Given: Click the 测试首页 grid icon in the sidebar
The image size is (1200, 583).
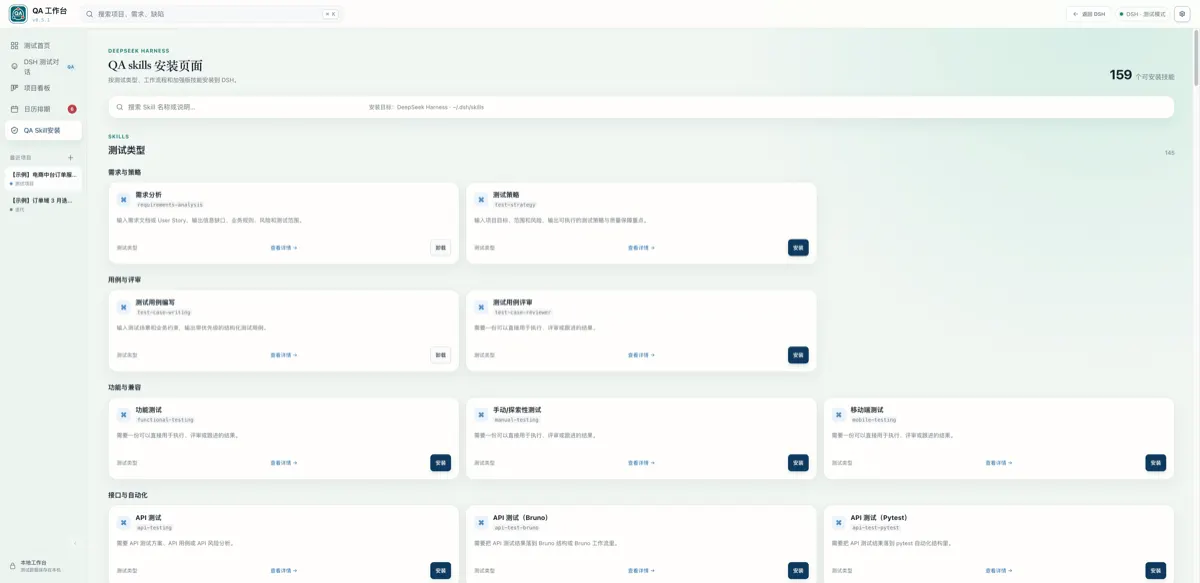Looking at the screenshot, I should tap(15, 46).
